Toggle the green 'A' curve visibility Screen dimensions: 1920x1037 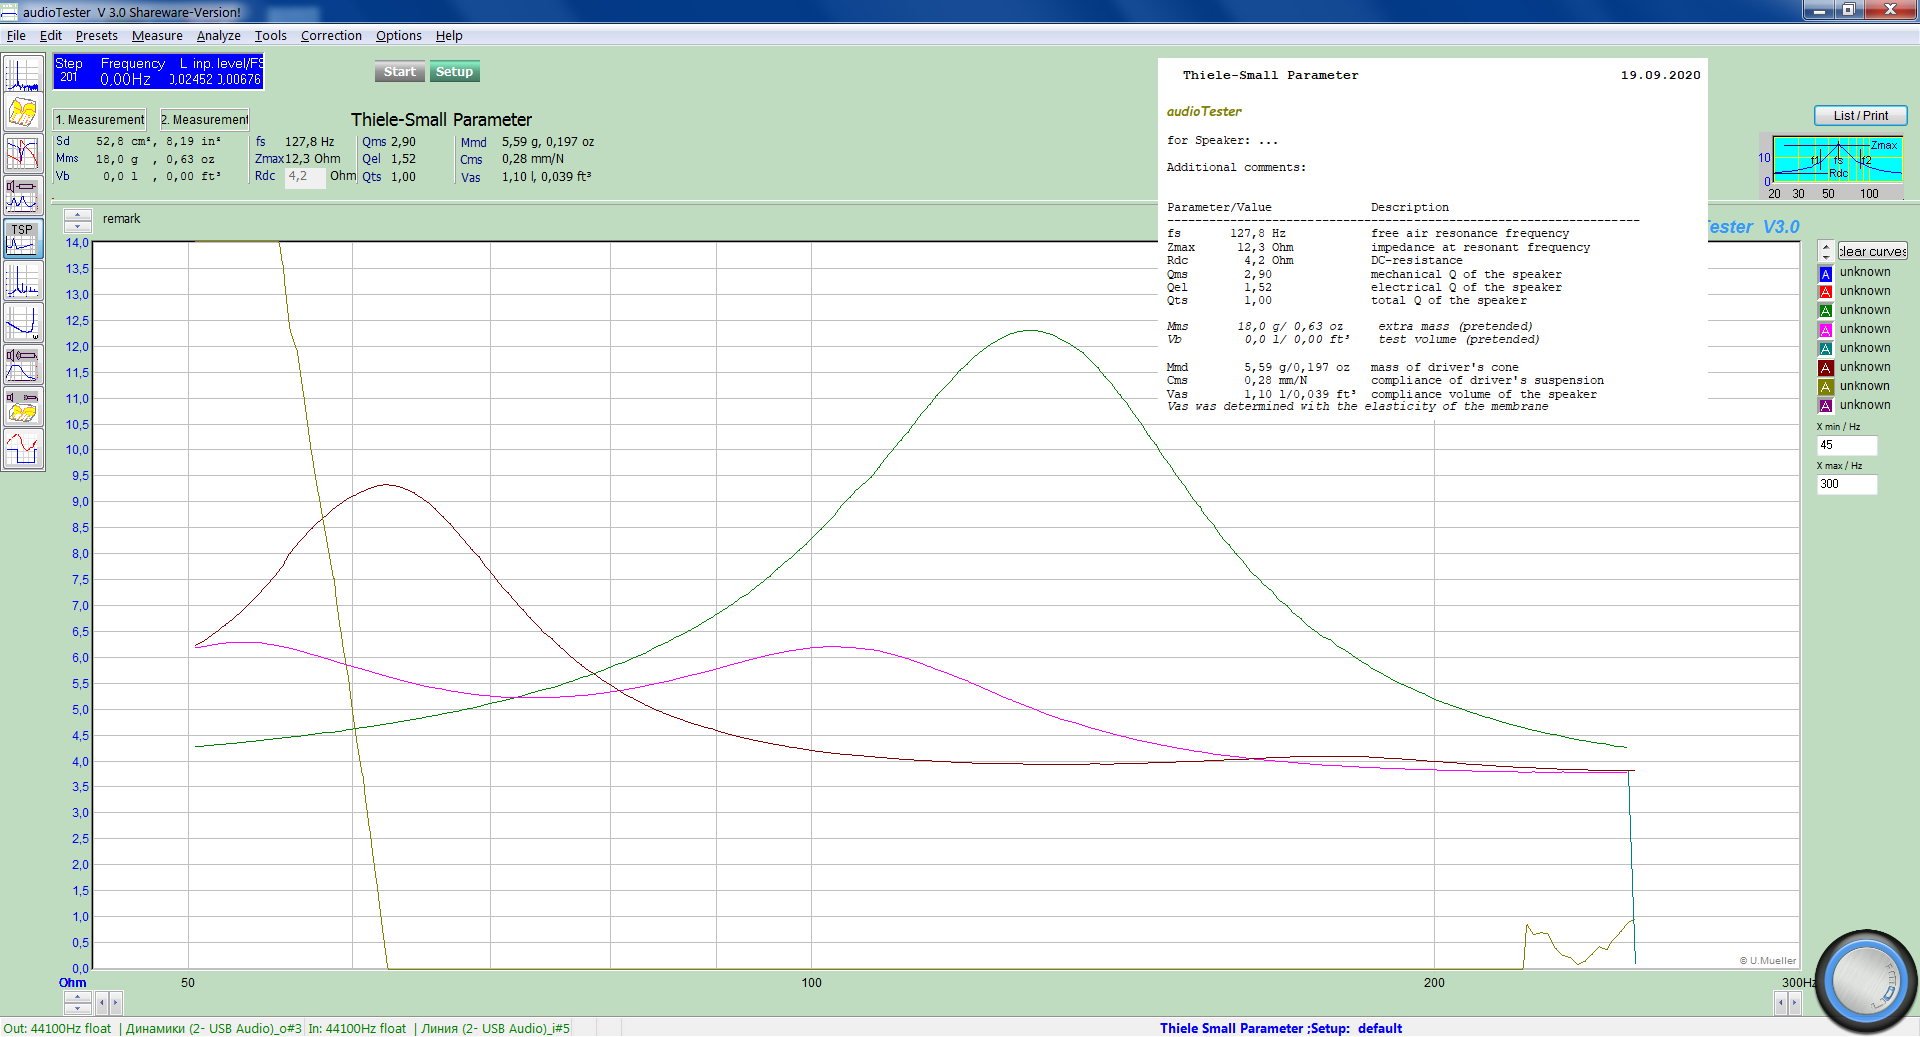click(x=1825, y=311)
